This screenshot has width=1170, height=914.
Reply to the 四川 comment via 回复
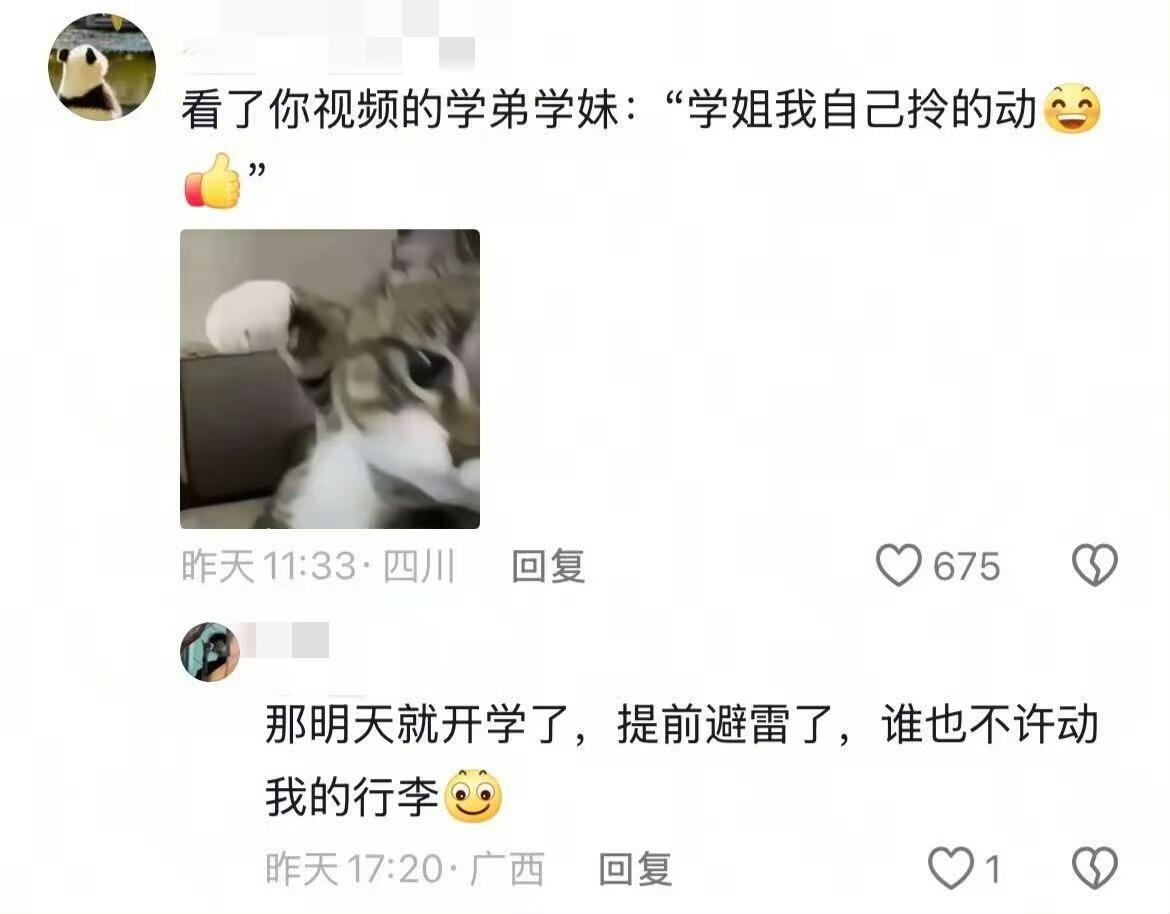(548, 566)
